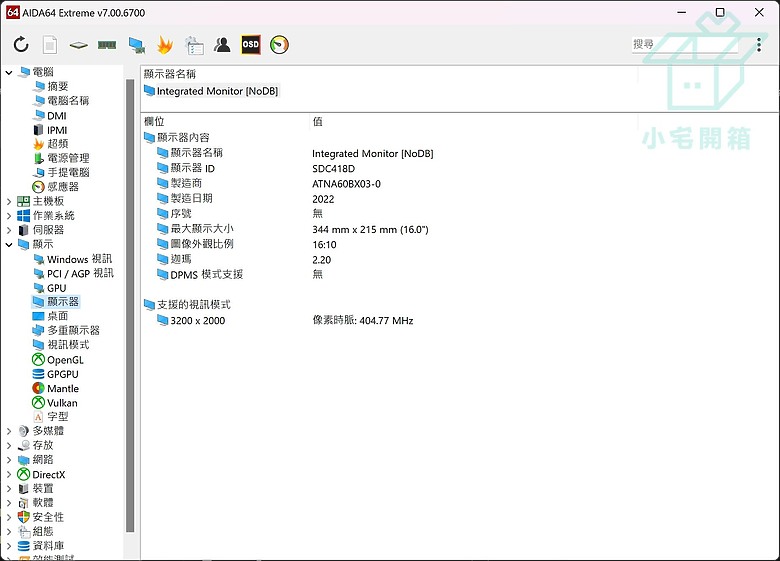Collapse the 電腦 tree node

pos(9,73)
